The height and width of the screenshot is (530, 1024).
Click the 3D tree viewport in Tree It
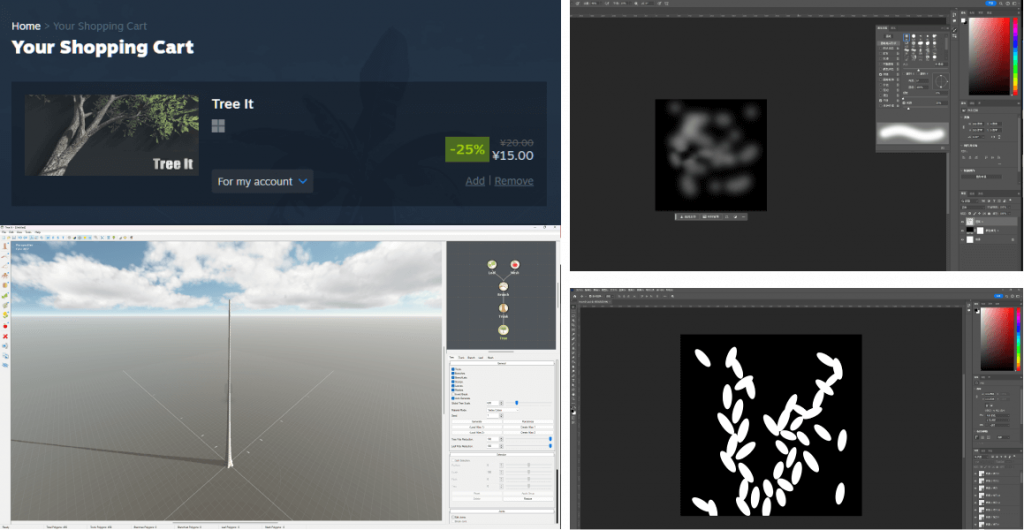227,381
